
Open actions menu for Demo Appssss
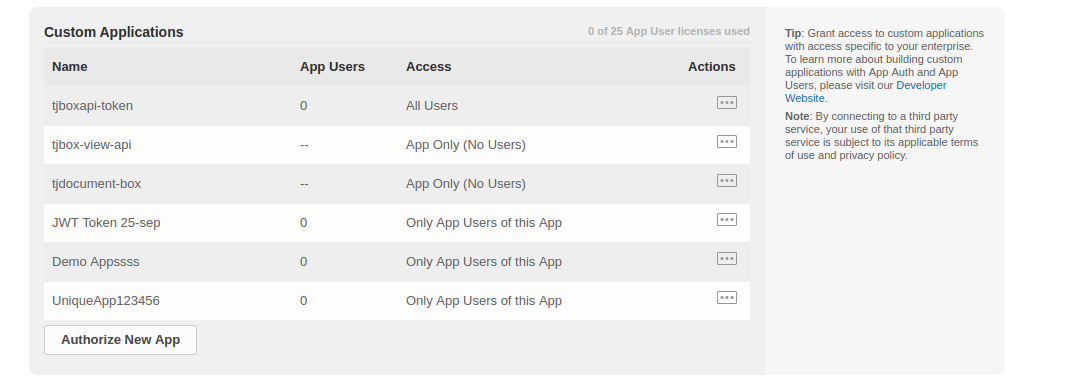(x=727, y=259)
